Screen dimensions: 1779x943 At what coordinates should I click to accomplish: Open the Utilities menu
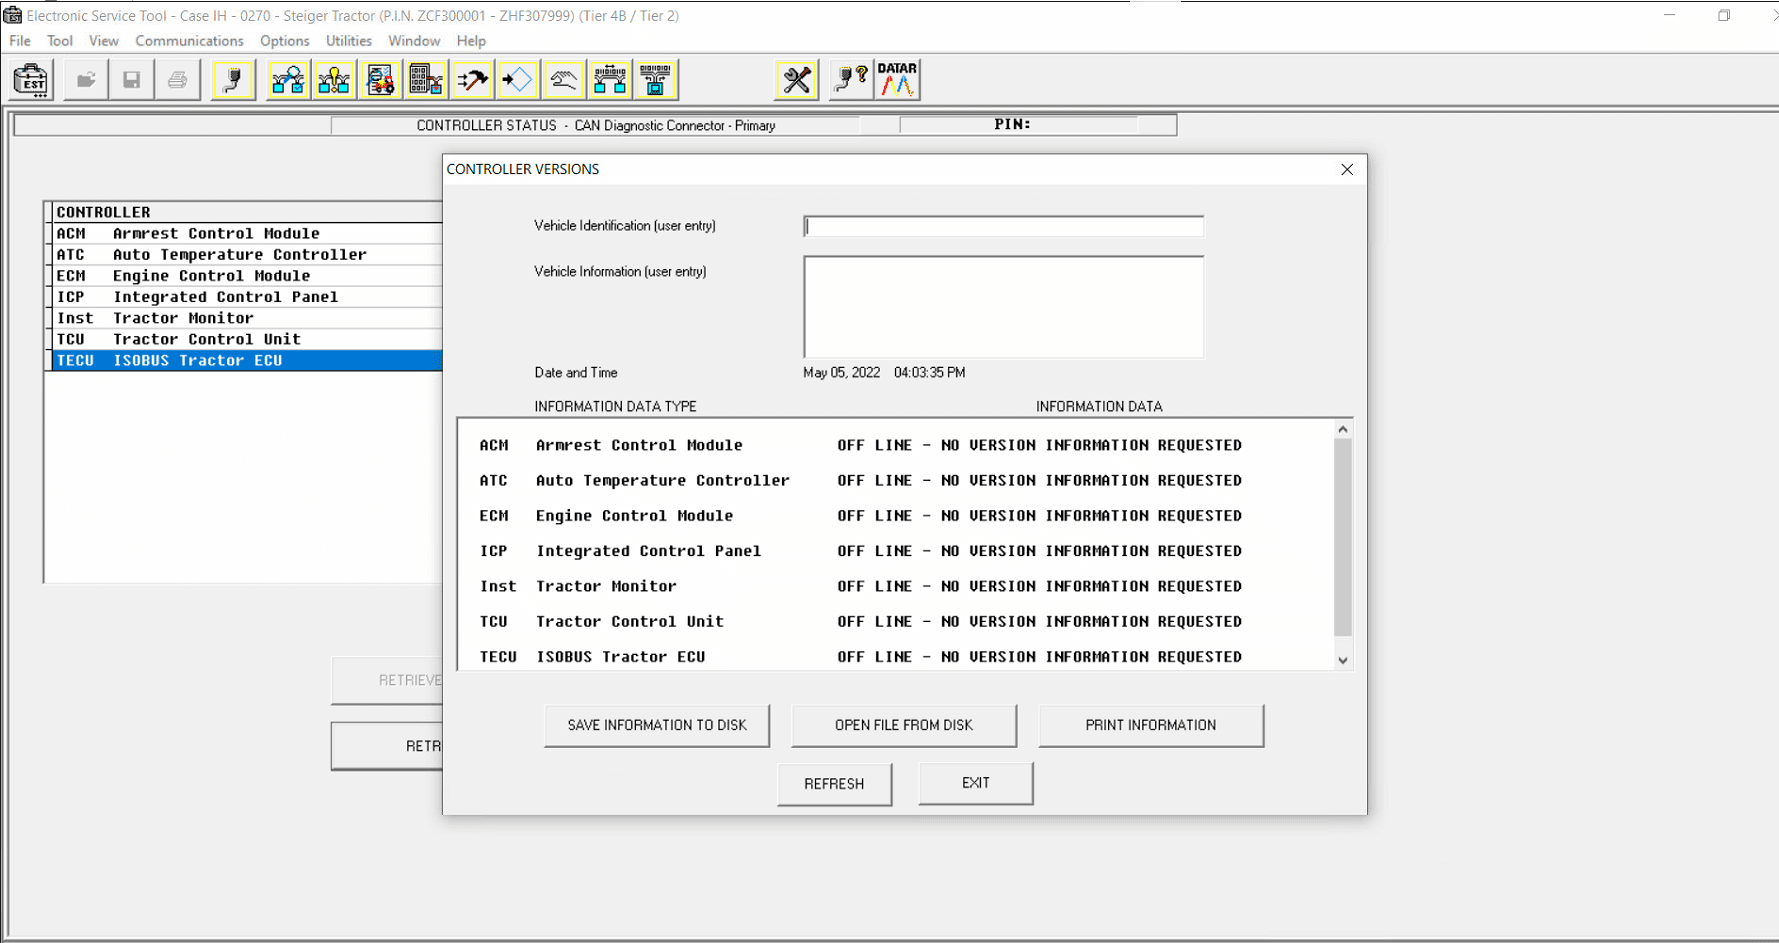(x=348, y=41)
